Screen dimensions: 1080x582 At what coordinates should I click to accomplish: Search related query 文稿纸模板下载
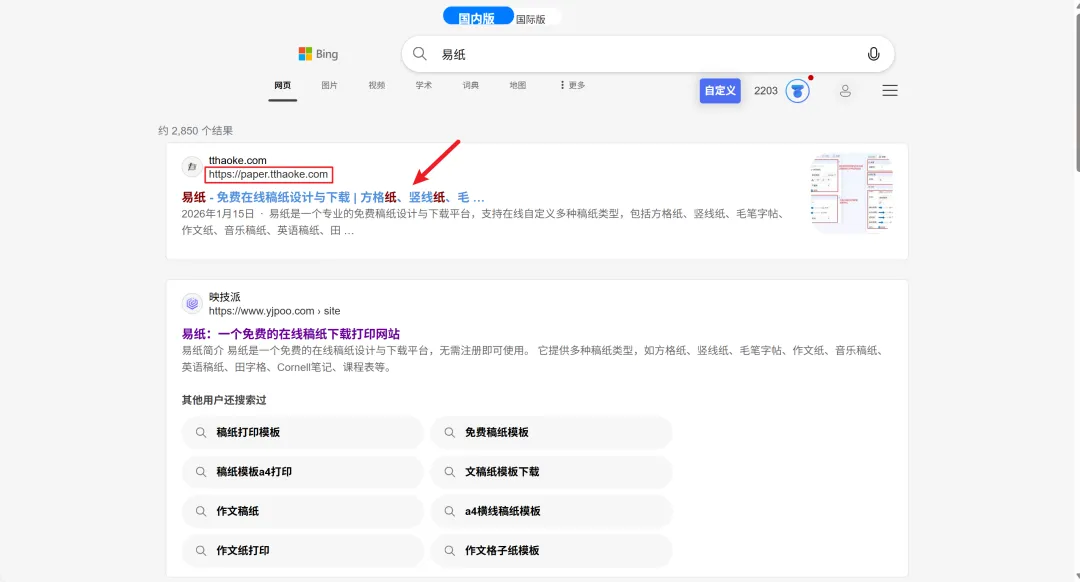tap(551, 472)
